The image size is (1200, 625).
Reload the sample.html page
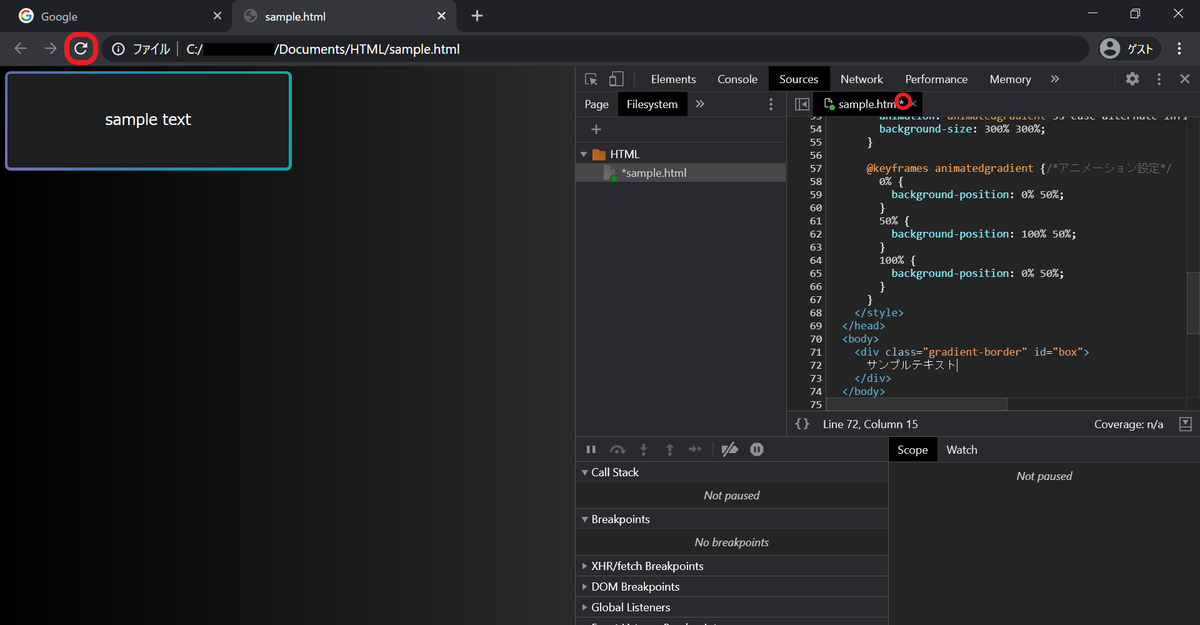coord(81,48)
